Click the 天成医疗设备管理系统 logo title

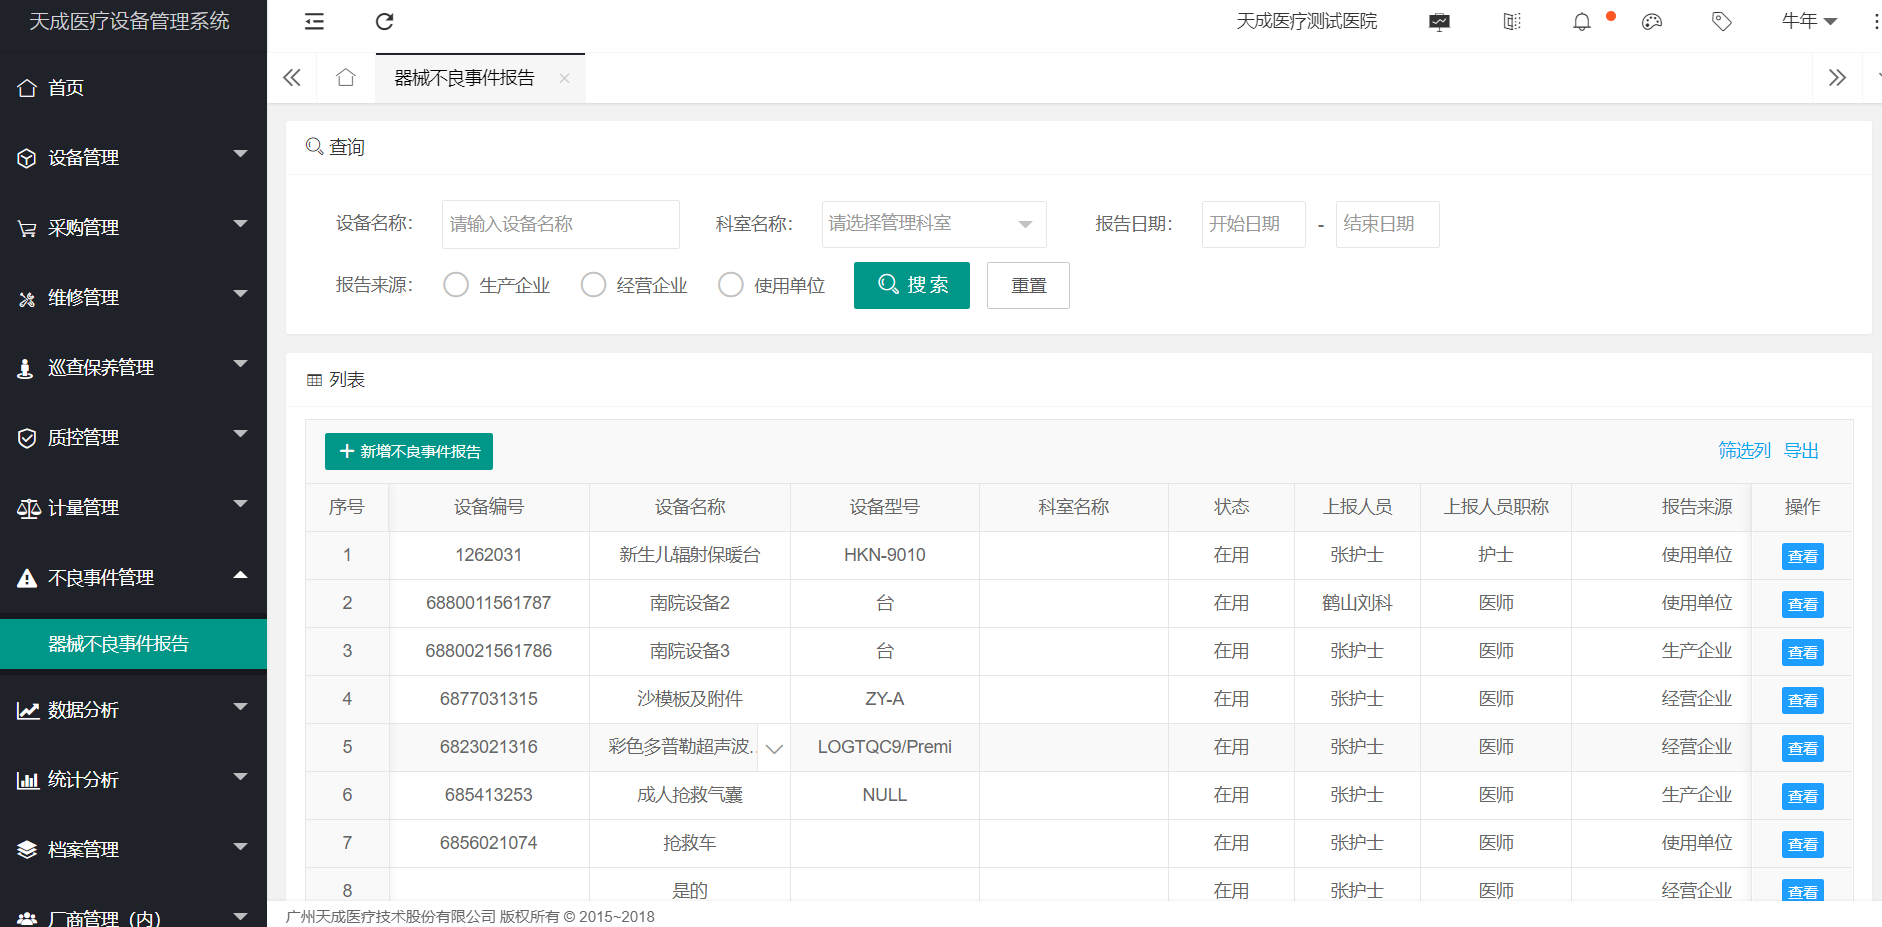129,21
